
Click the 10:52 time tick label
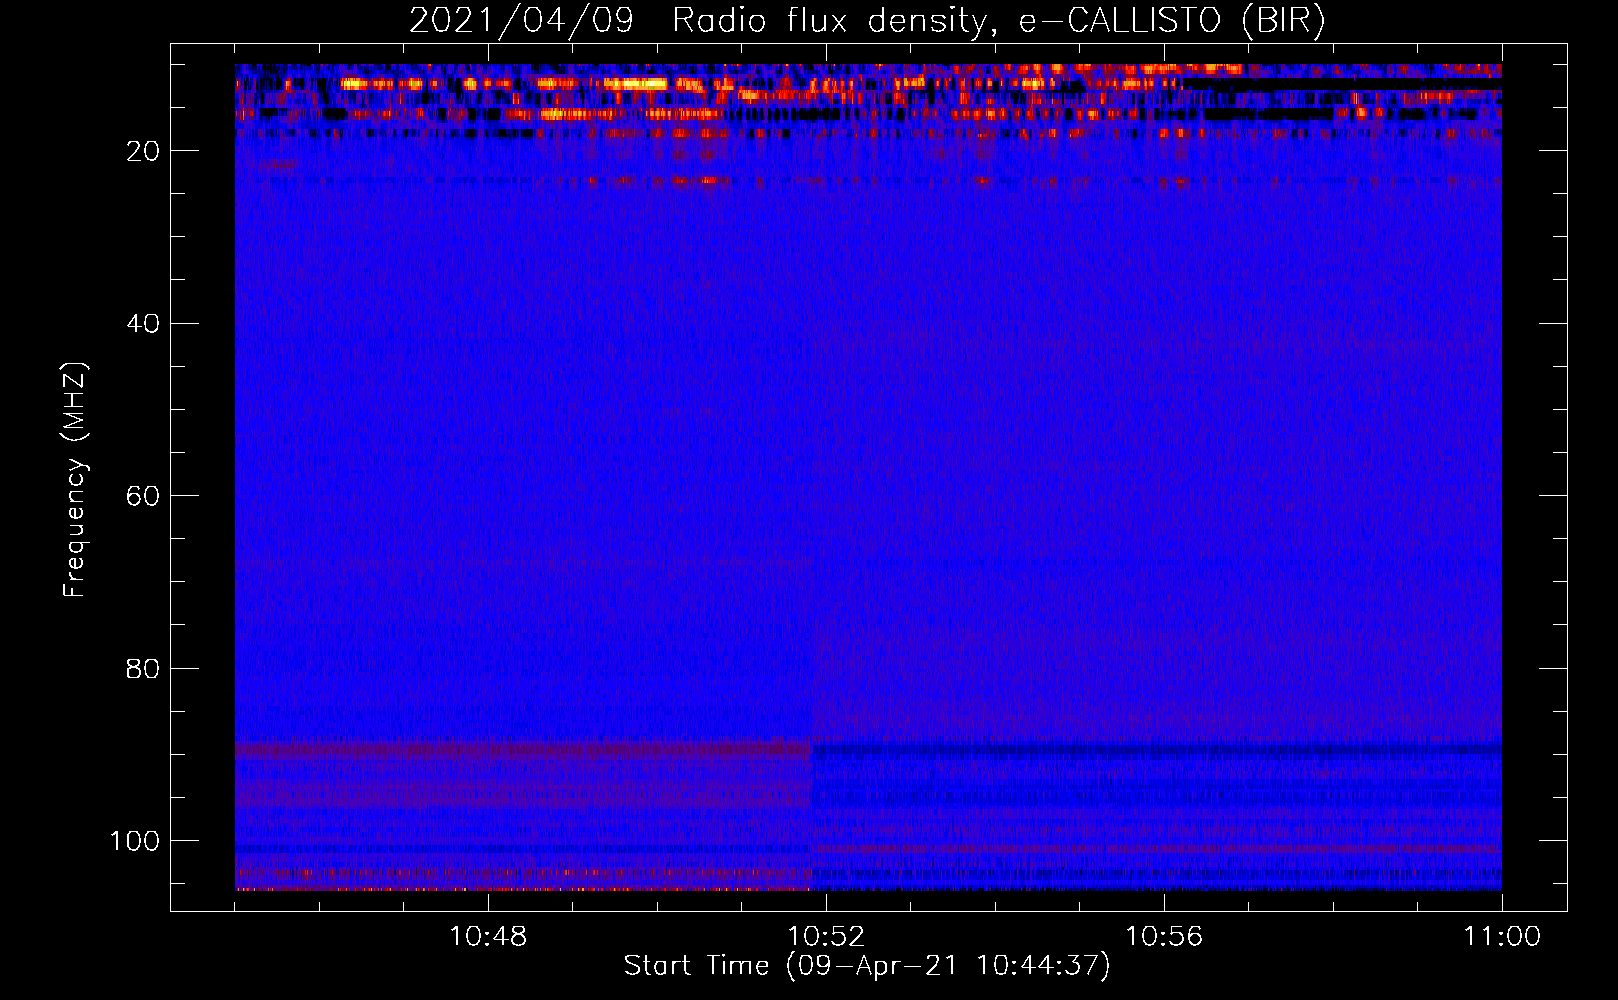coord(826,937)
